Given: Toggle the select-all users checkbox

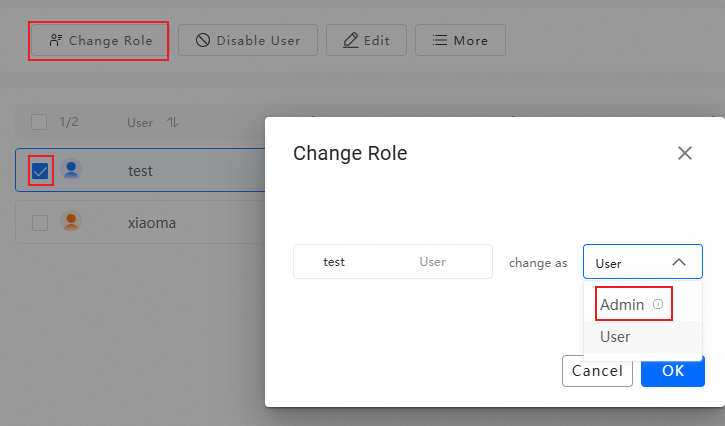Looking at the screenshot, I should point(39,122).
